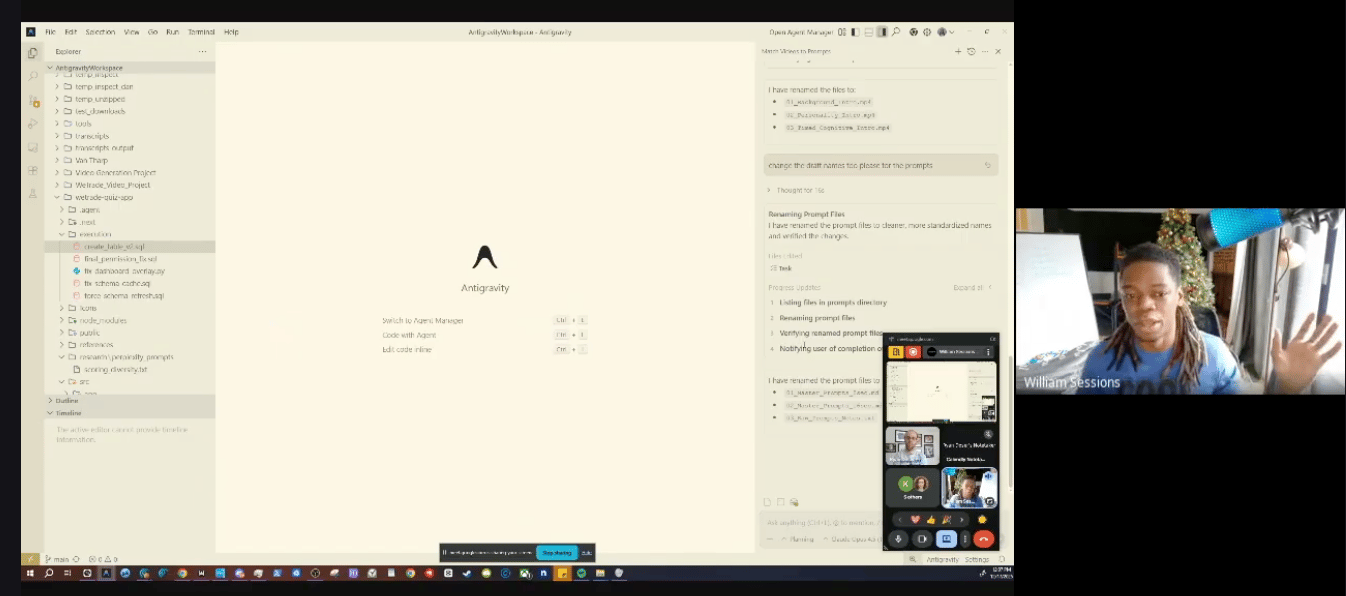Open the Run and Debug view
Screen dimensions: 1346x596
pos(33,124)
